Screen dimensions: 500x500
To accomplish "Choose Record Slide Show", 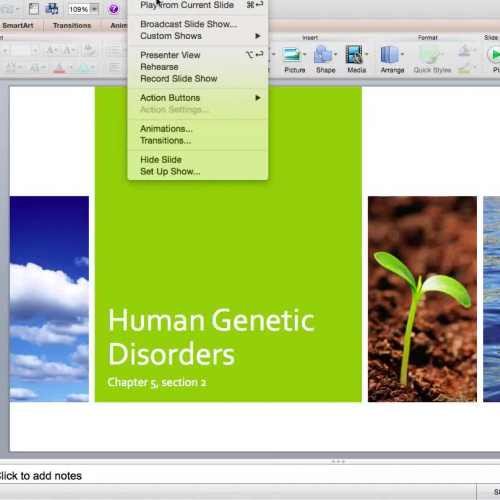I will 198,79.
